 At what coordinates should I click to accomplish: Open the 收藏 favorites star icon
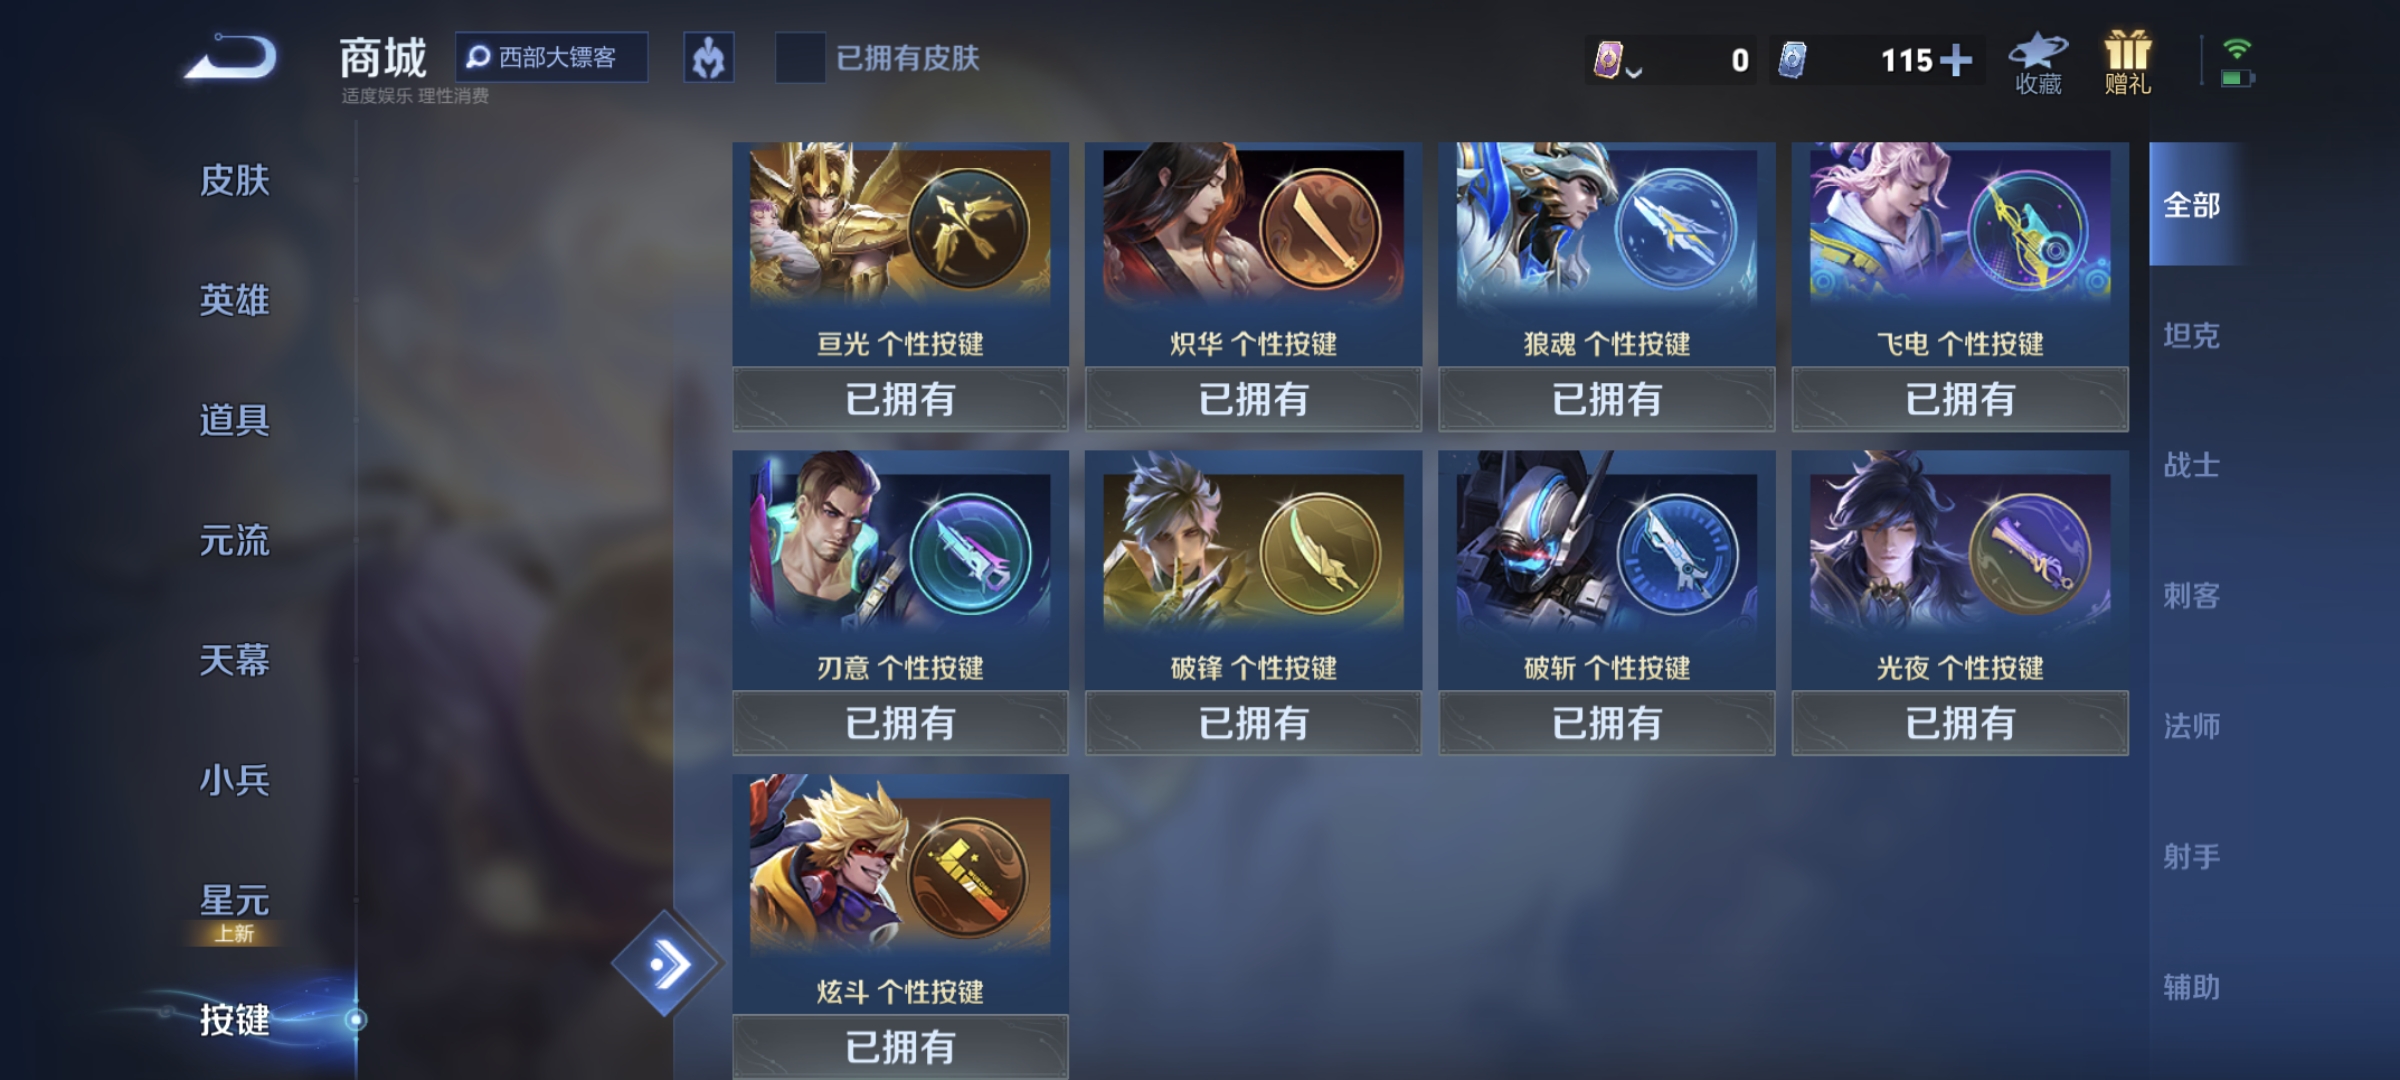2038,63
